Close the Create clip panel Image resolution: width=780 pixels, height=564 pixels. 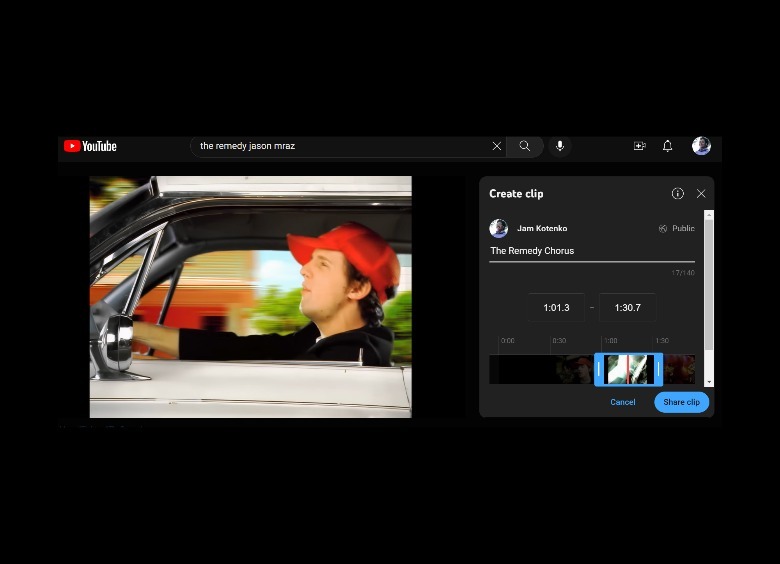pyautogui.click(x=701, y=193)
